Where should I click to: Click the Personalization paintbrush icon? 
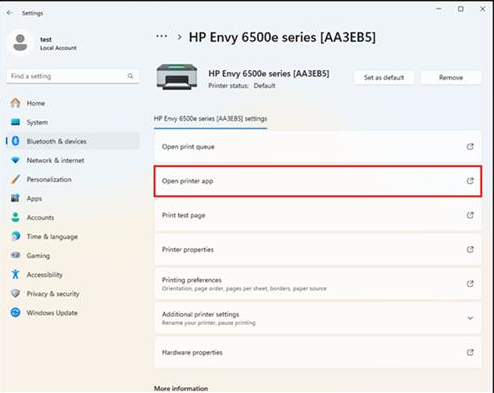[x=15, y=179]
